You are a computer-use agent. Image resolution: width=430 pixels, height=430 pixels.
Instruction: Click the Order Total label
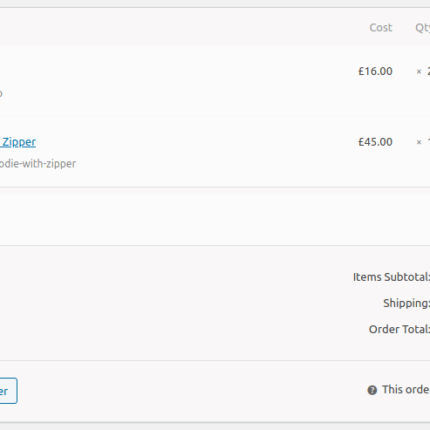pos(399,329)
